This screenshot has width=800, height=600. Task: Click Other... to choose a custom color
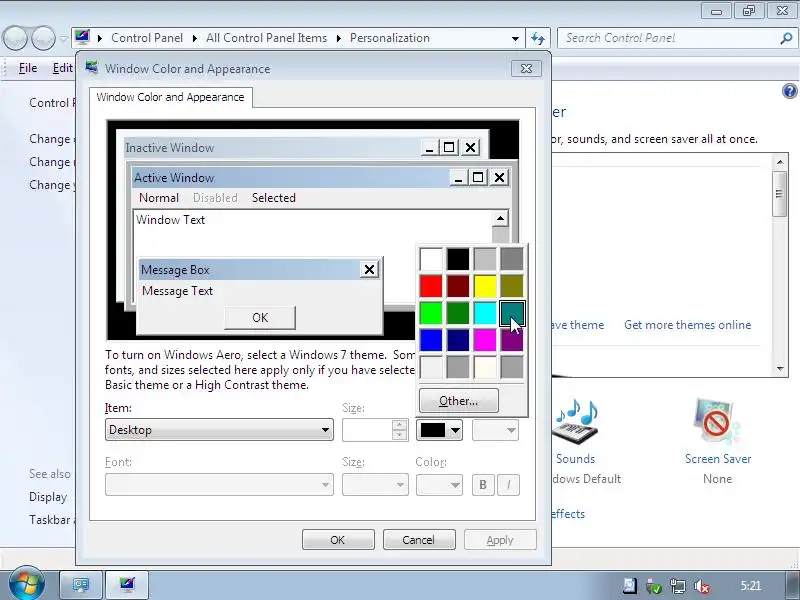point(459,401)
